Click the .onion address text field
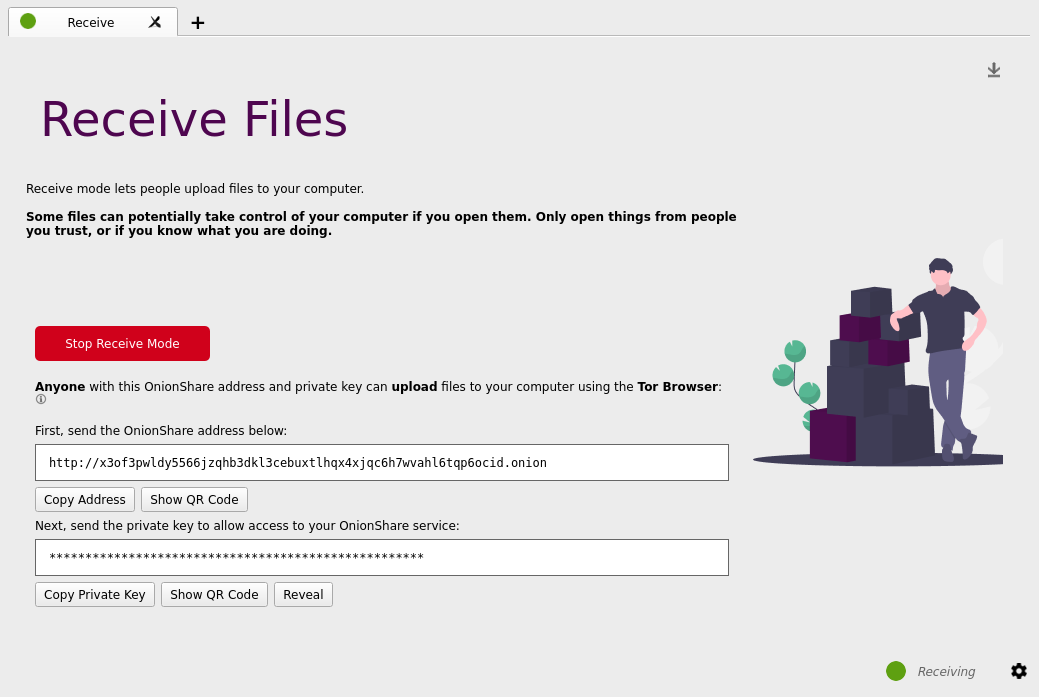 [x=381, y=462]
